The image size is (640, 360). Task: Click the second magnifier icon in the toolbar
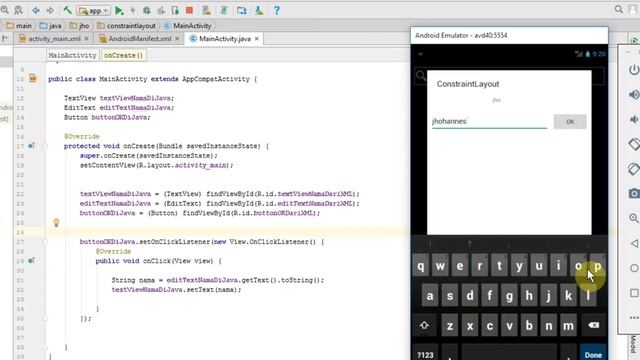pos(18,10)
